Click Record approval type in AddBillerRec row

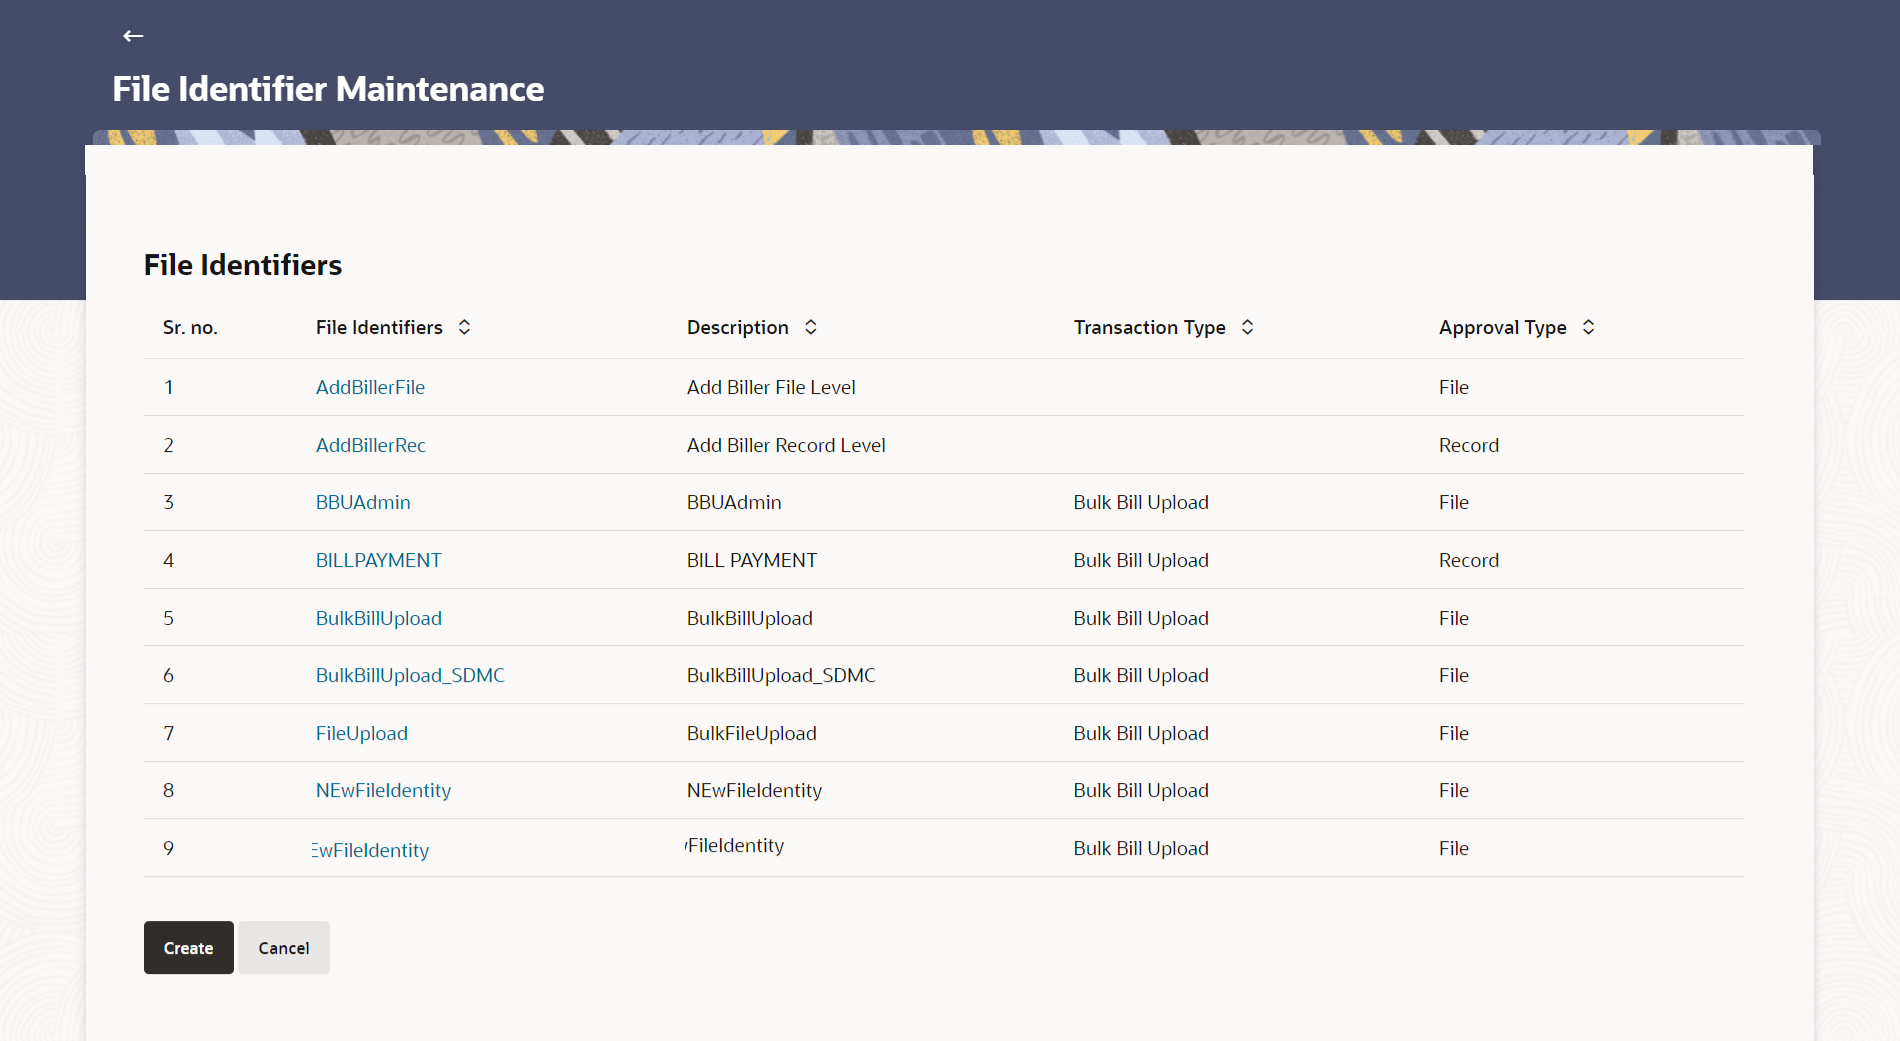1469,445
